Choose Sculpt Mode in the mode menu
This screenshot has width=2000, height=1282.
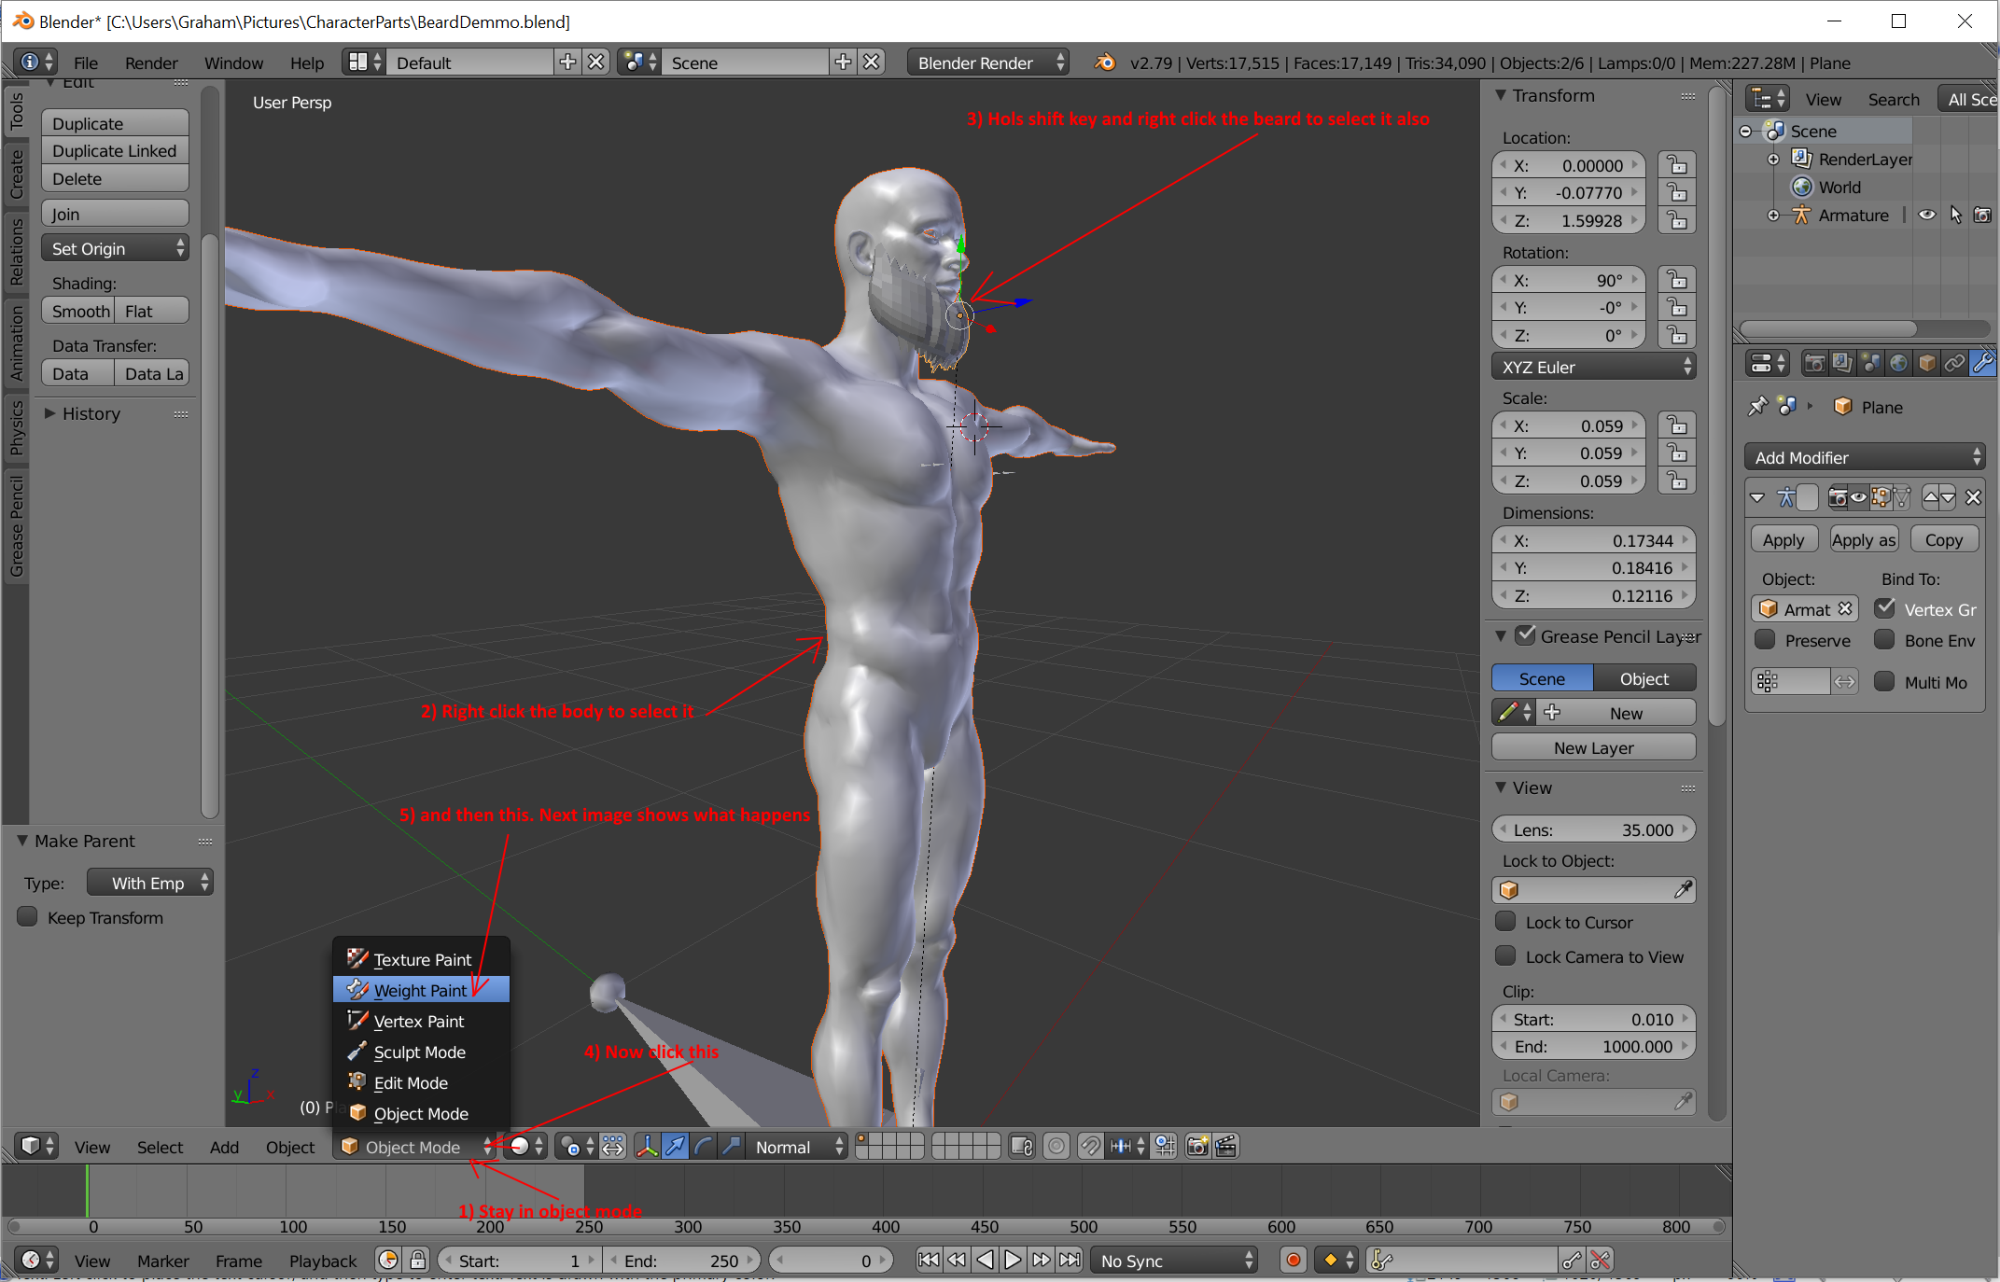click(x=421, y=1052)
